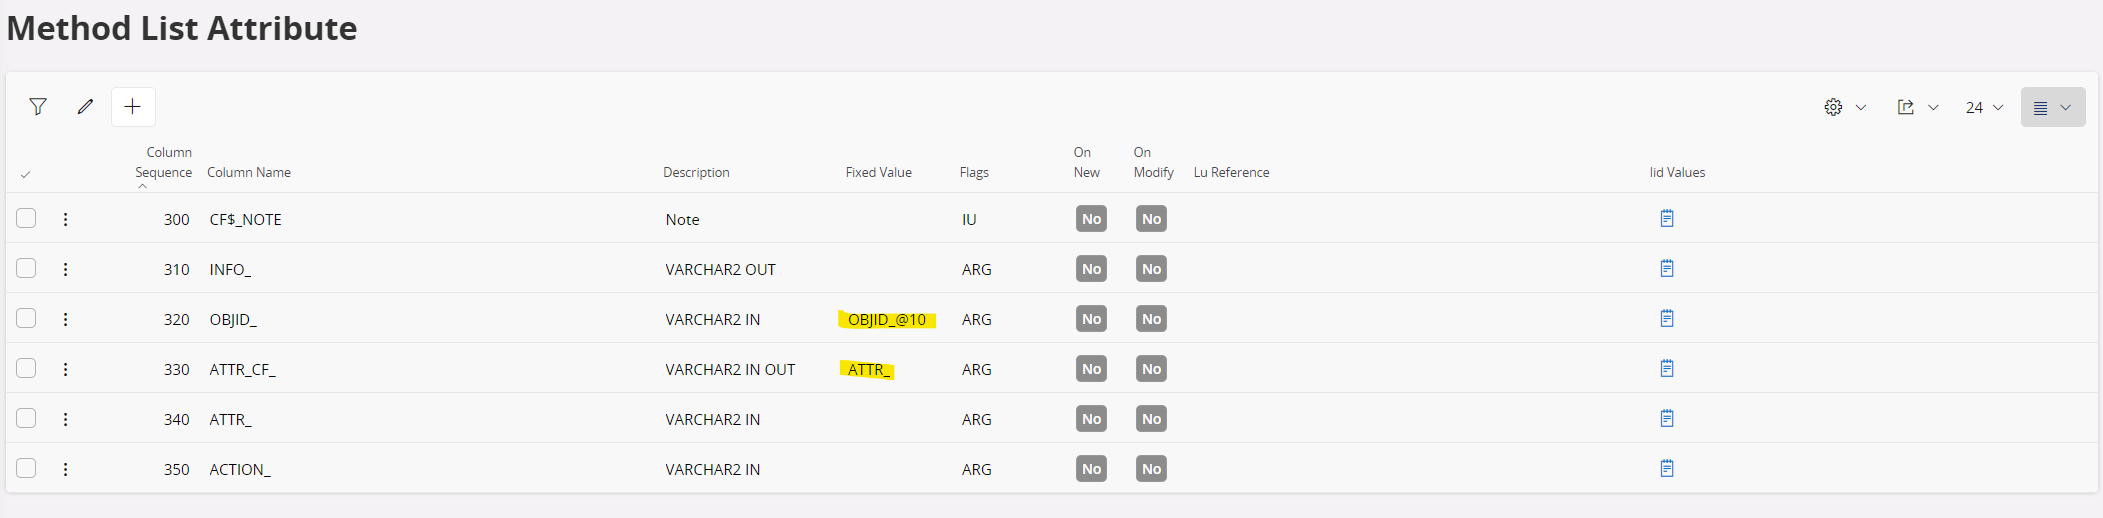The height and width of the screenshot is (518, 2103).
Task: Open the list view layout dropdown
Action: point(2052,107)
